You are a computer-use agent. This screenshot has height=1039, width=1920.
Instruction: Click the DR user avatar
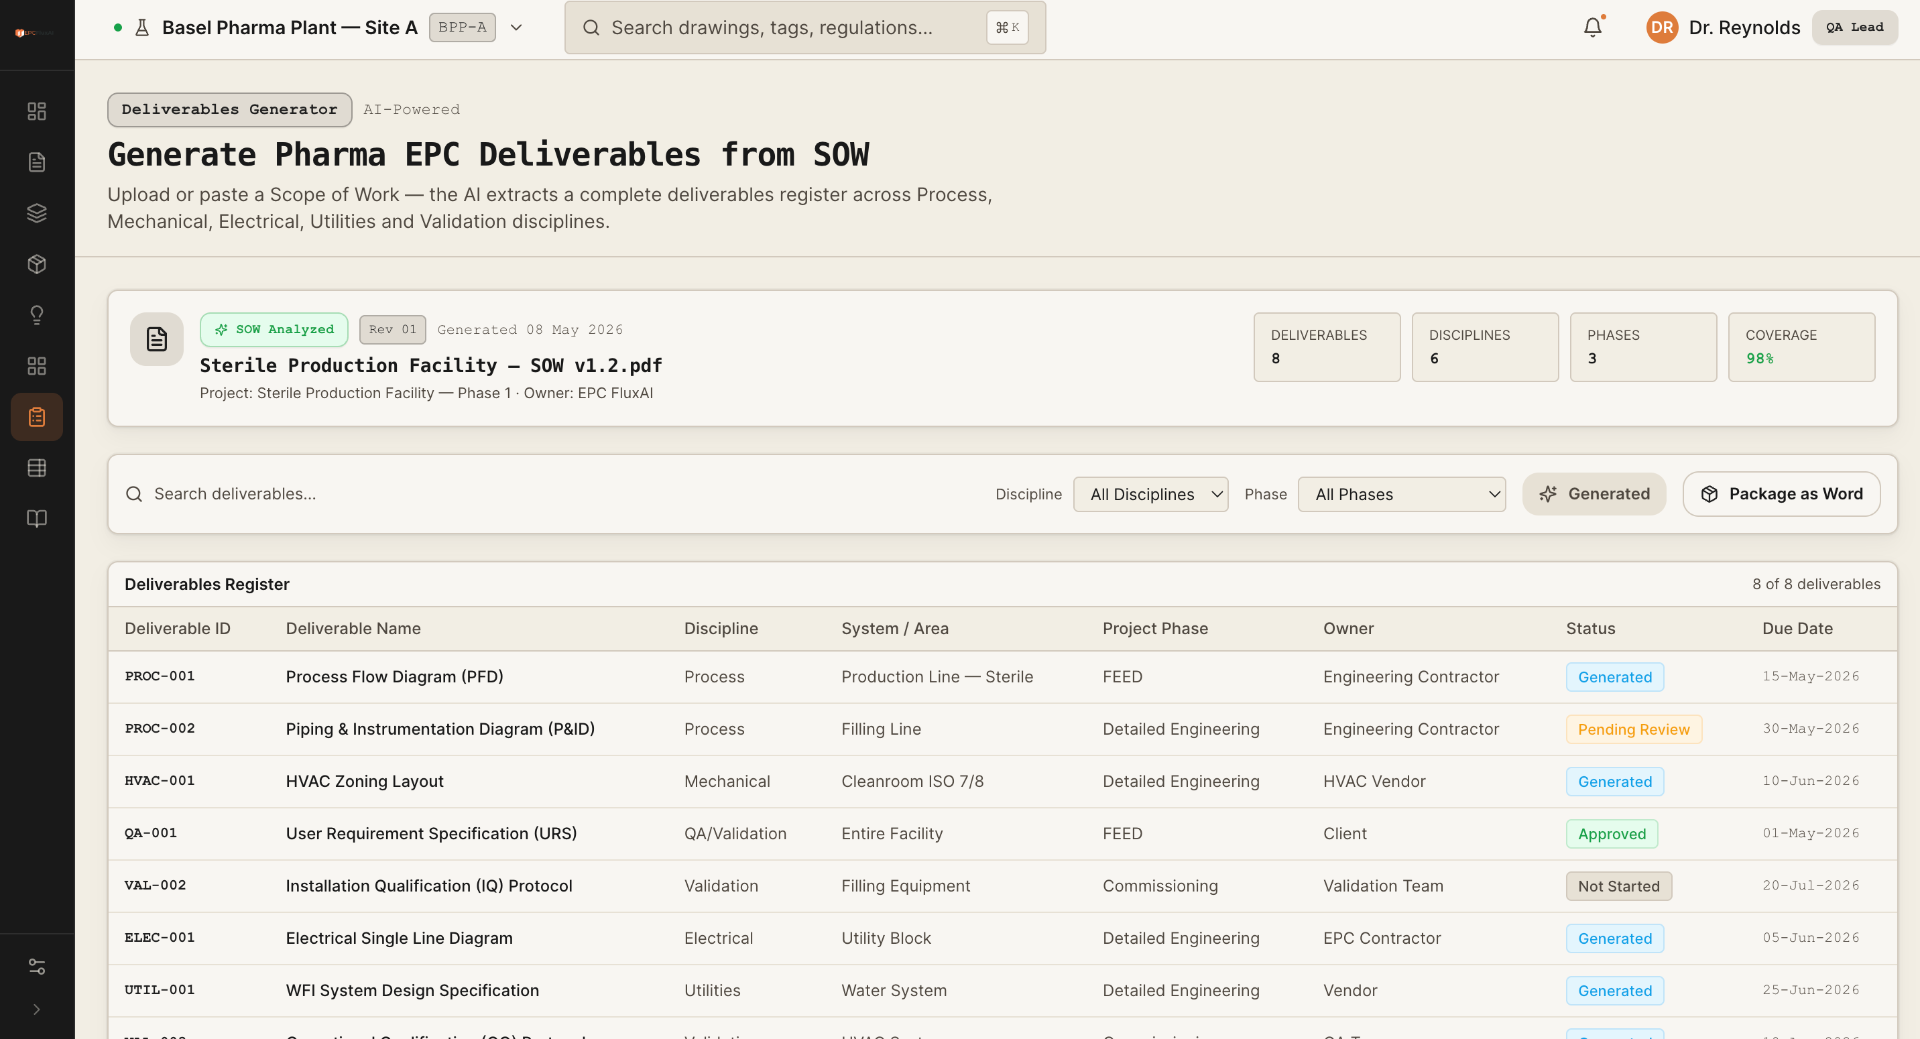[x=1662, y=27]
